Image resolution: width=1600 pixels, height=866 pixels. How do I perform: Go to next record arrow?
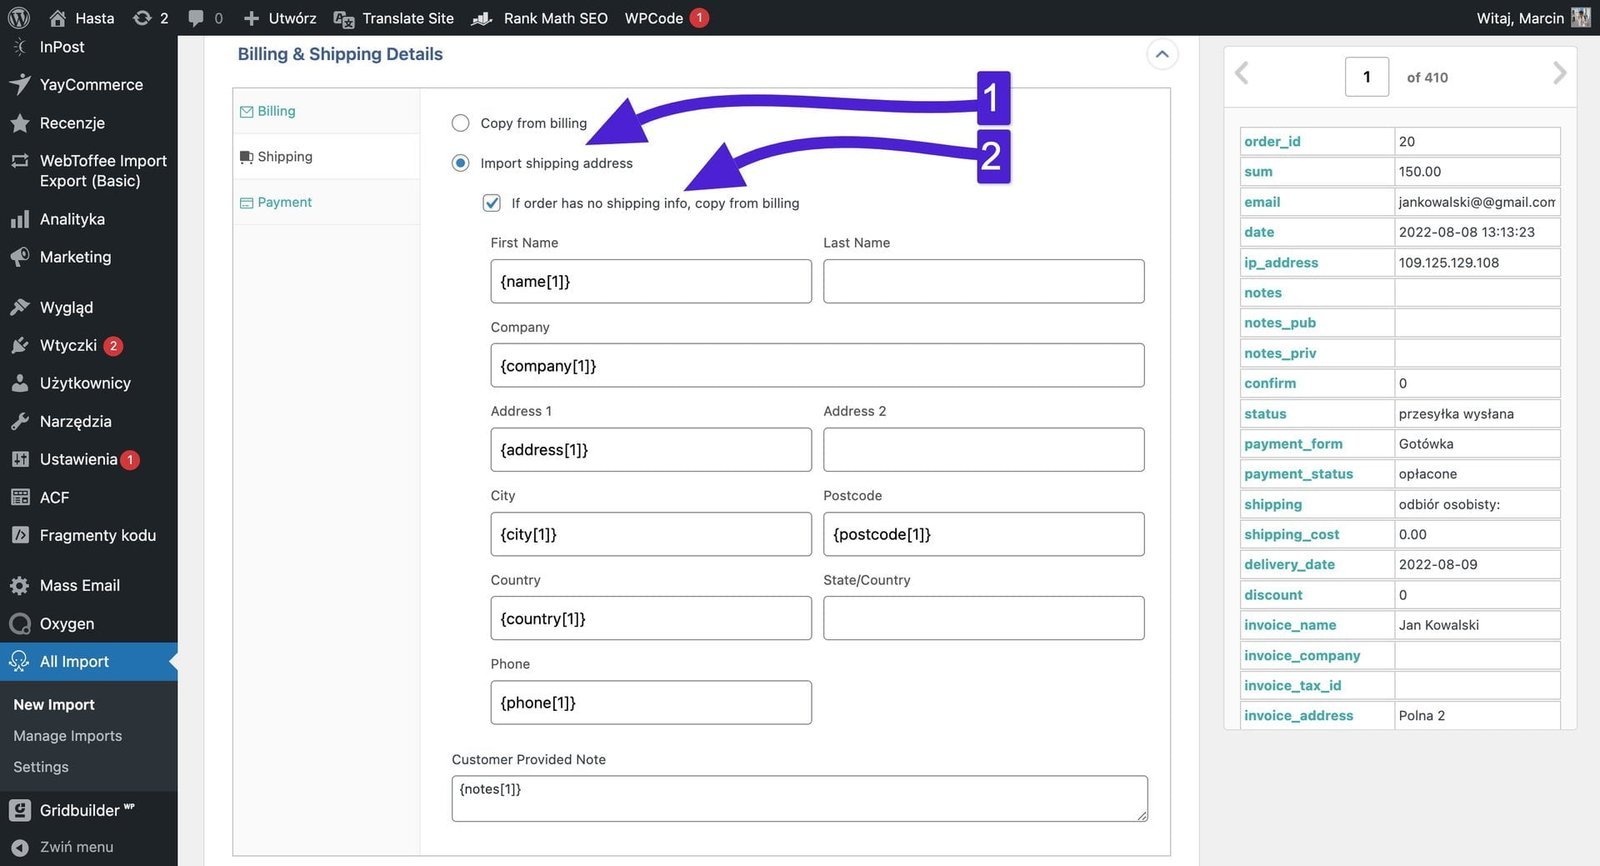(1558, 74)
